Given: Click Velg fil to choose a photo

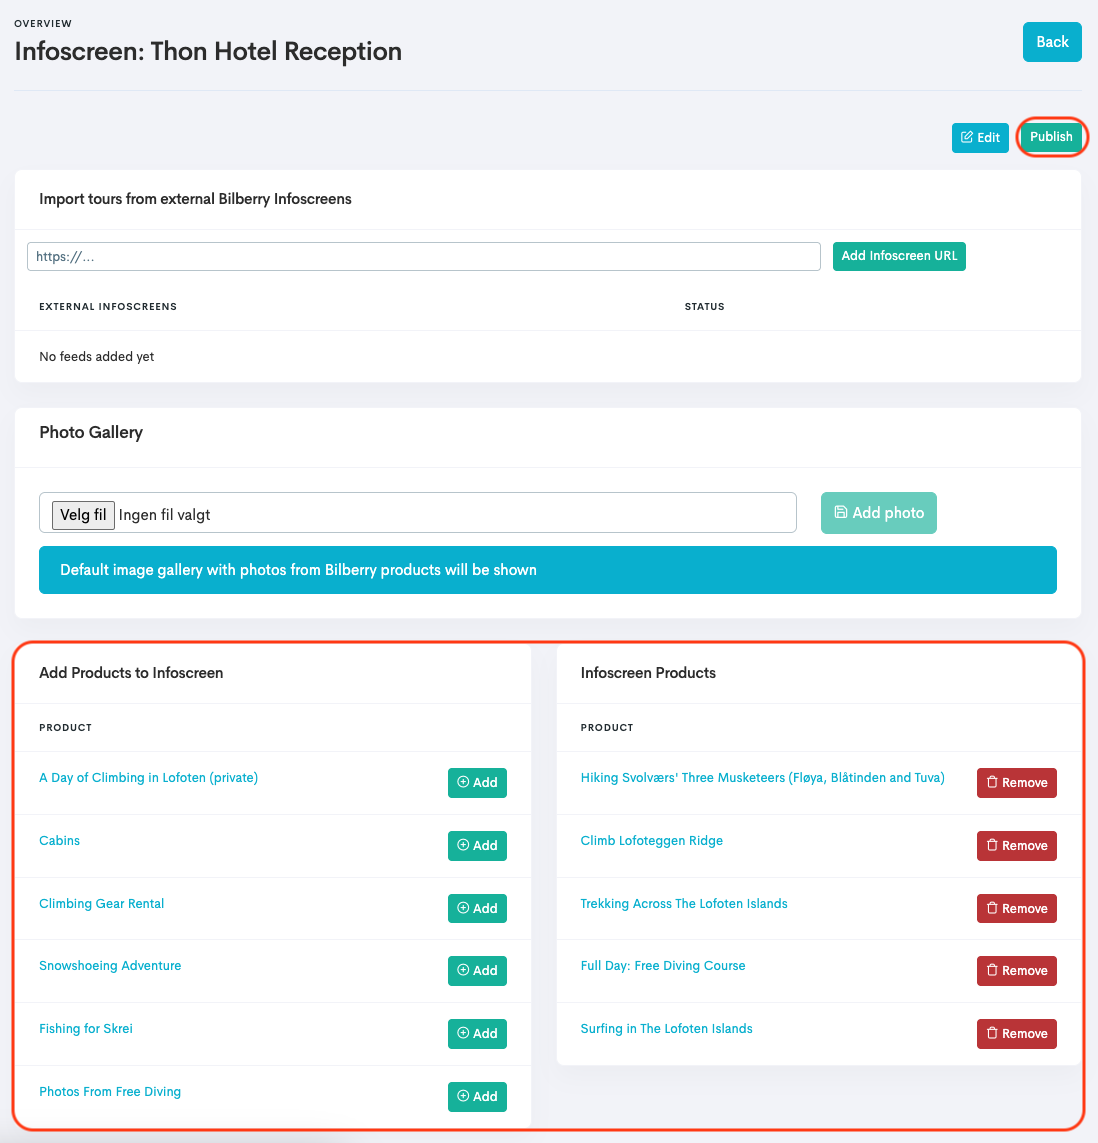Looking at the screenshot, I should click(x=83, y=515).
